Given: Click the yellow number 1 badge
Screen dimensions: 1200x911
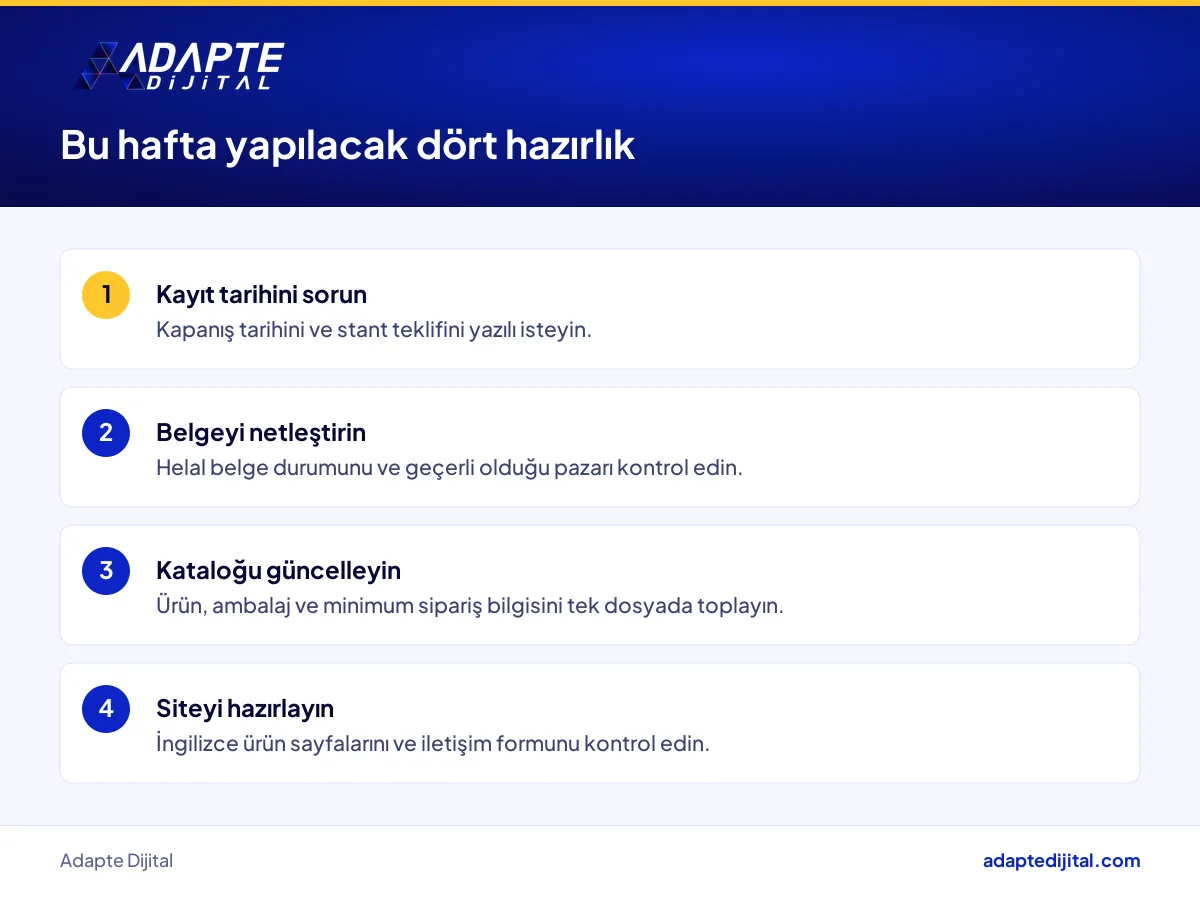Looking at the screenshot, I should [106, 295].
